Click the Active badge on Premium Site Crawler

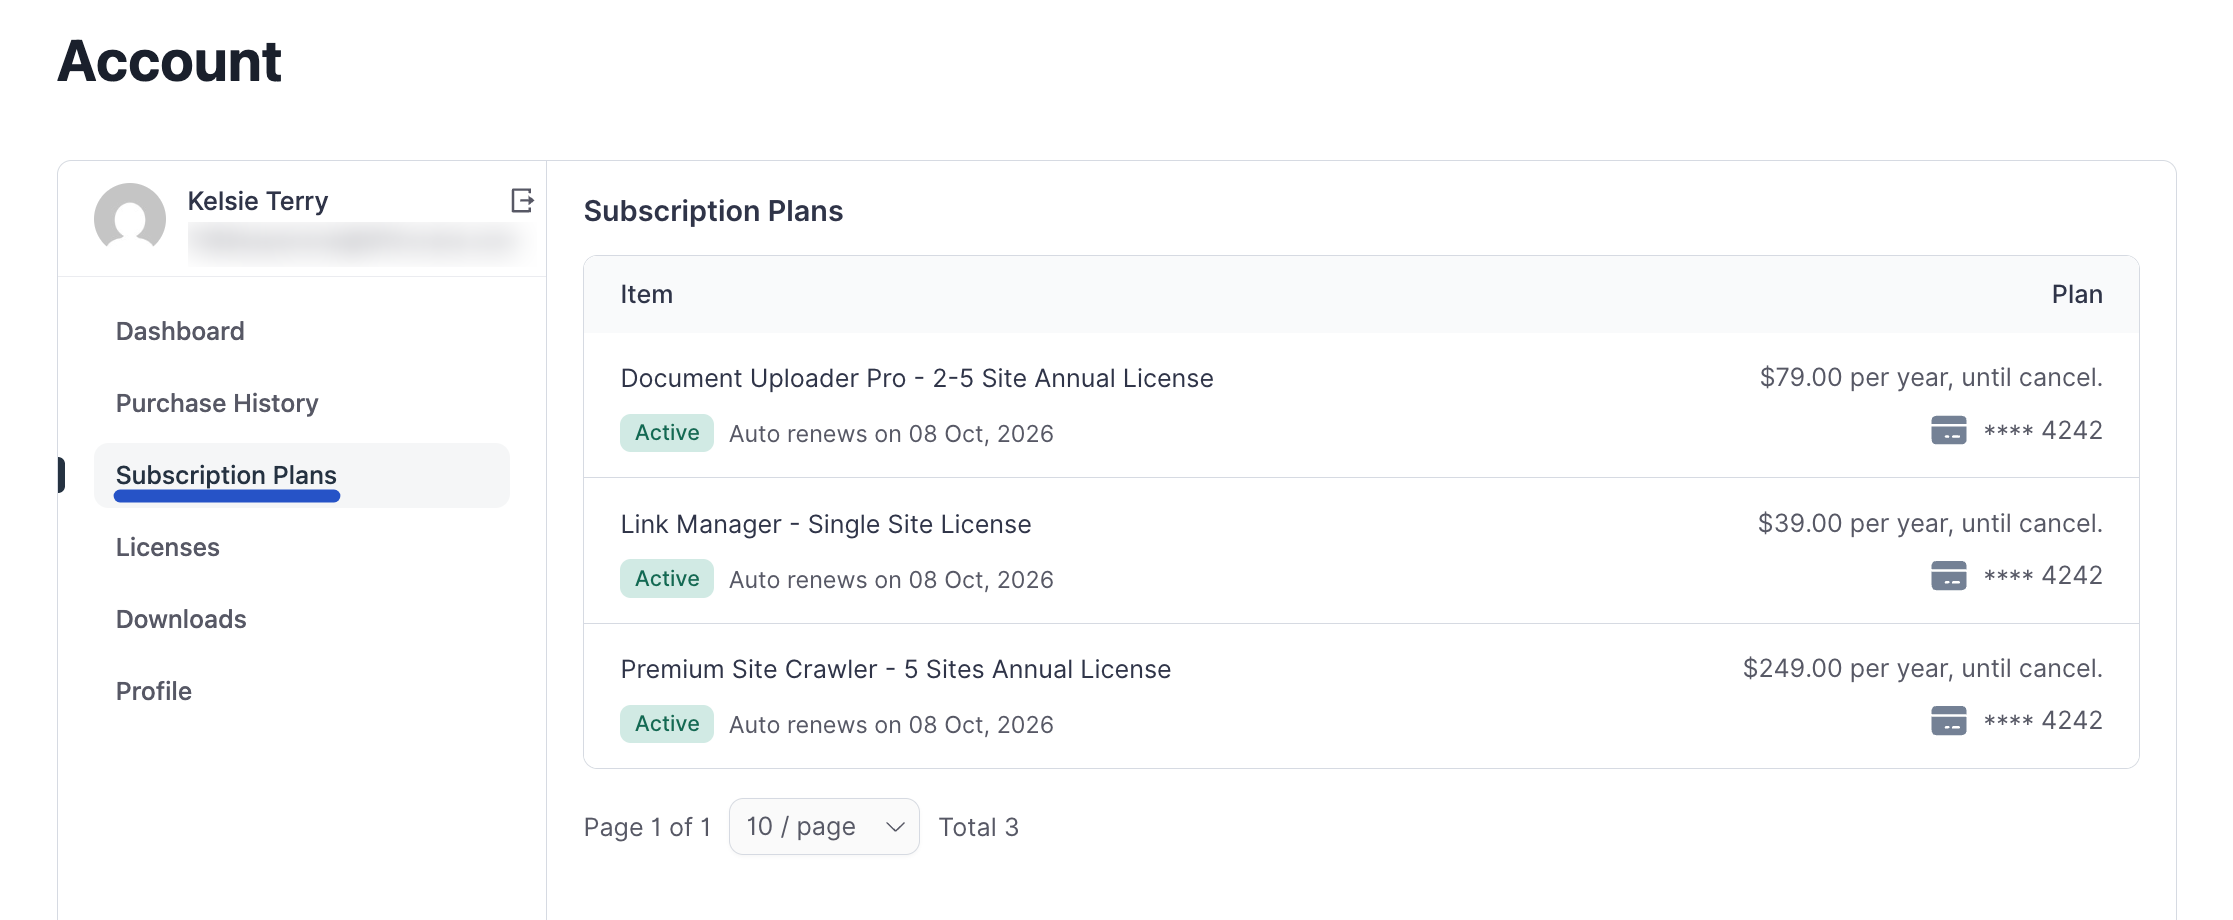coord(666,723)
